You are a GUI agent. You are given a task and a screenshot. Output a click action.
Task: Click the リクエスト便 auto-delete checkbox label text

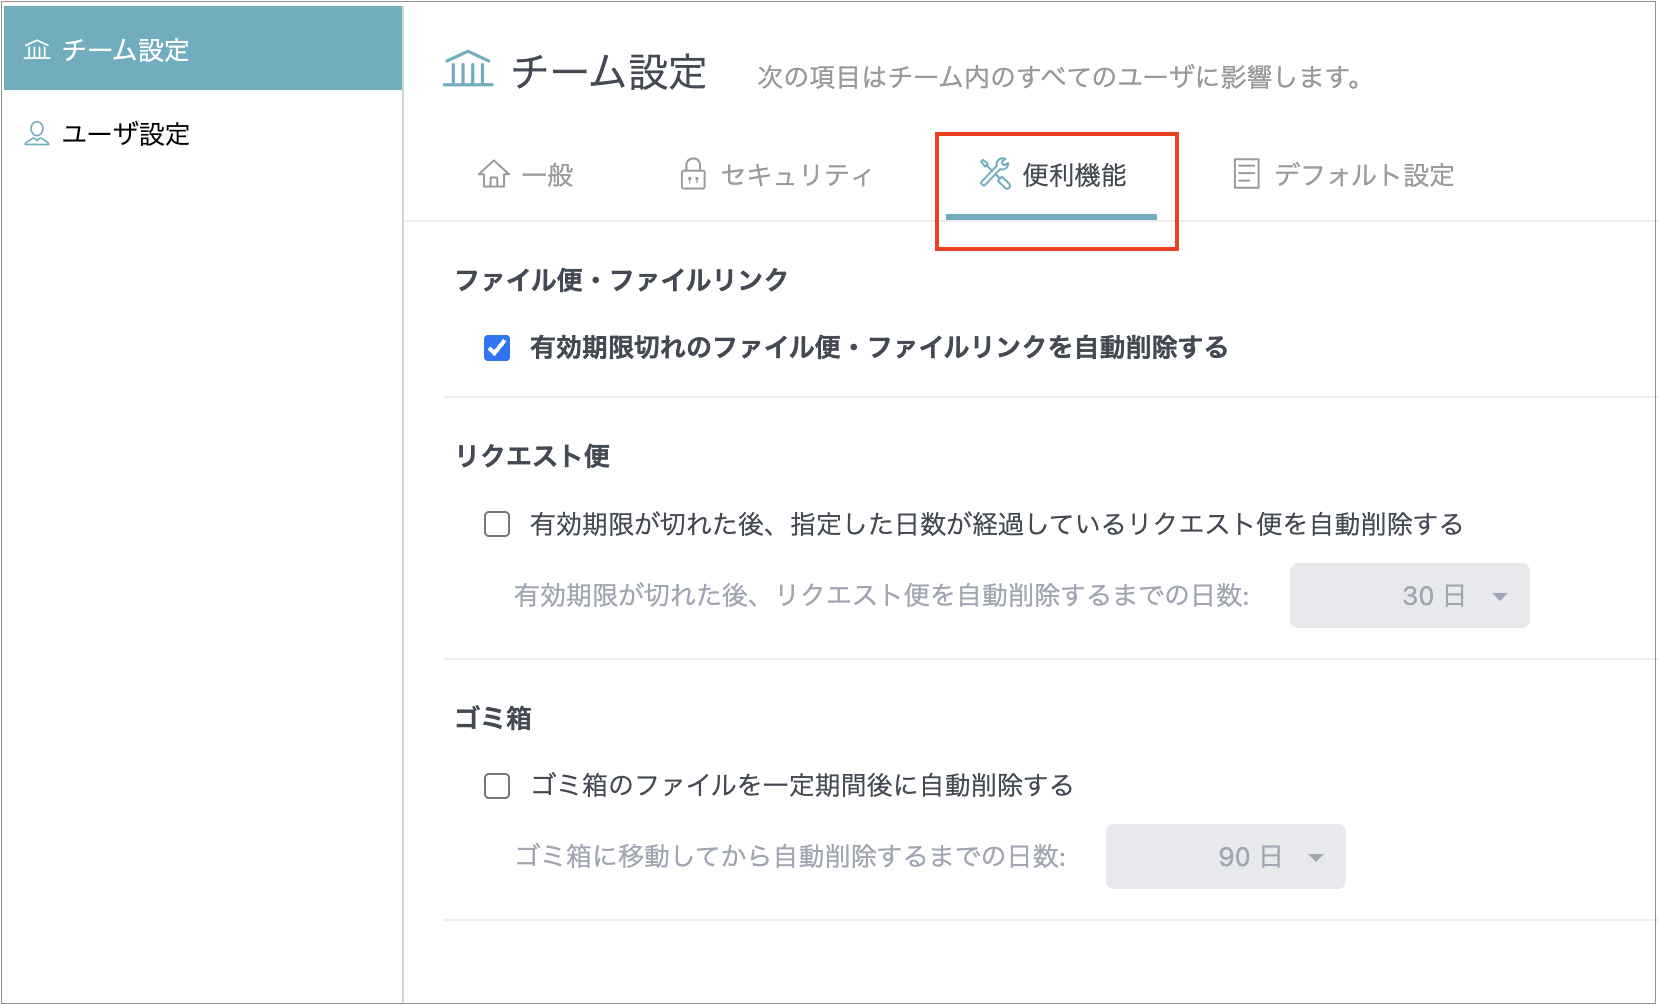point(997,524)
